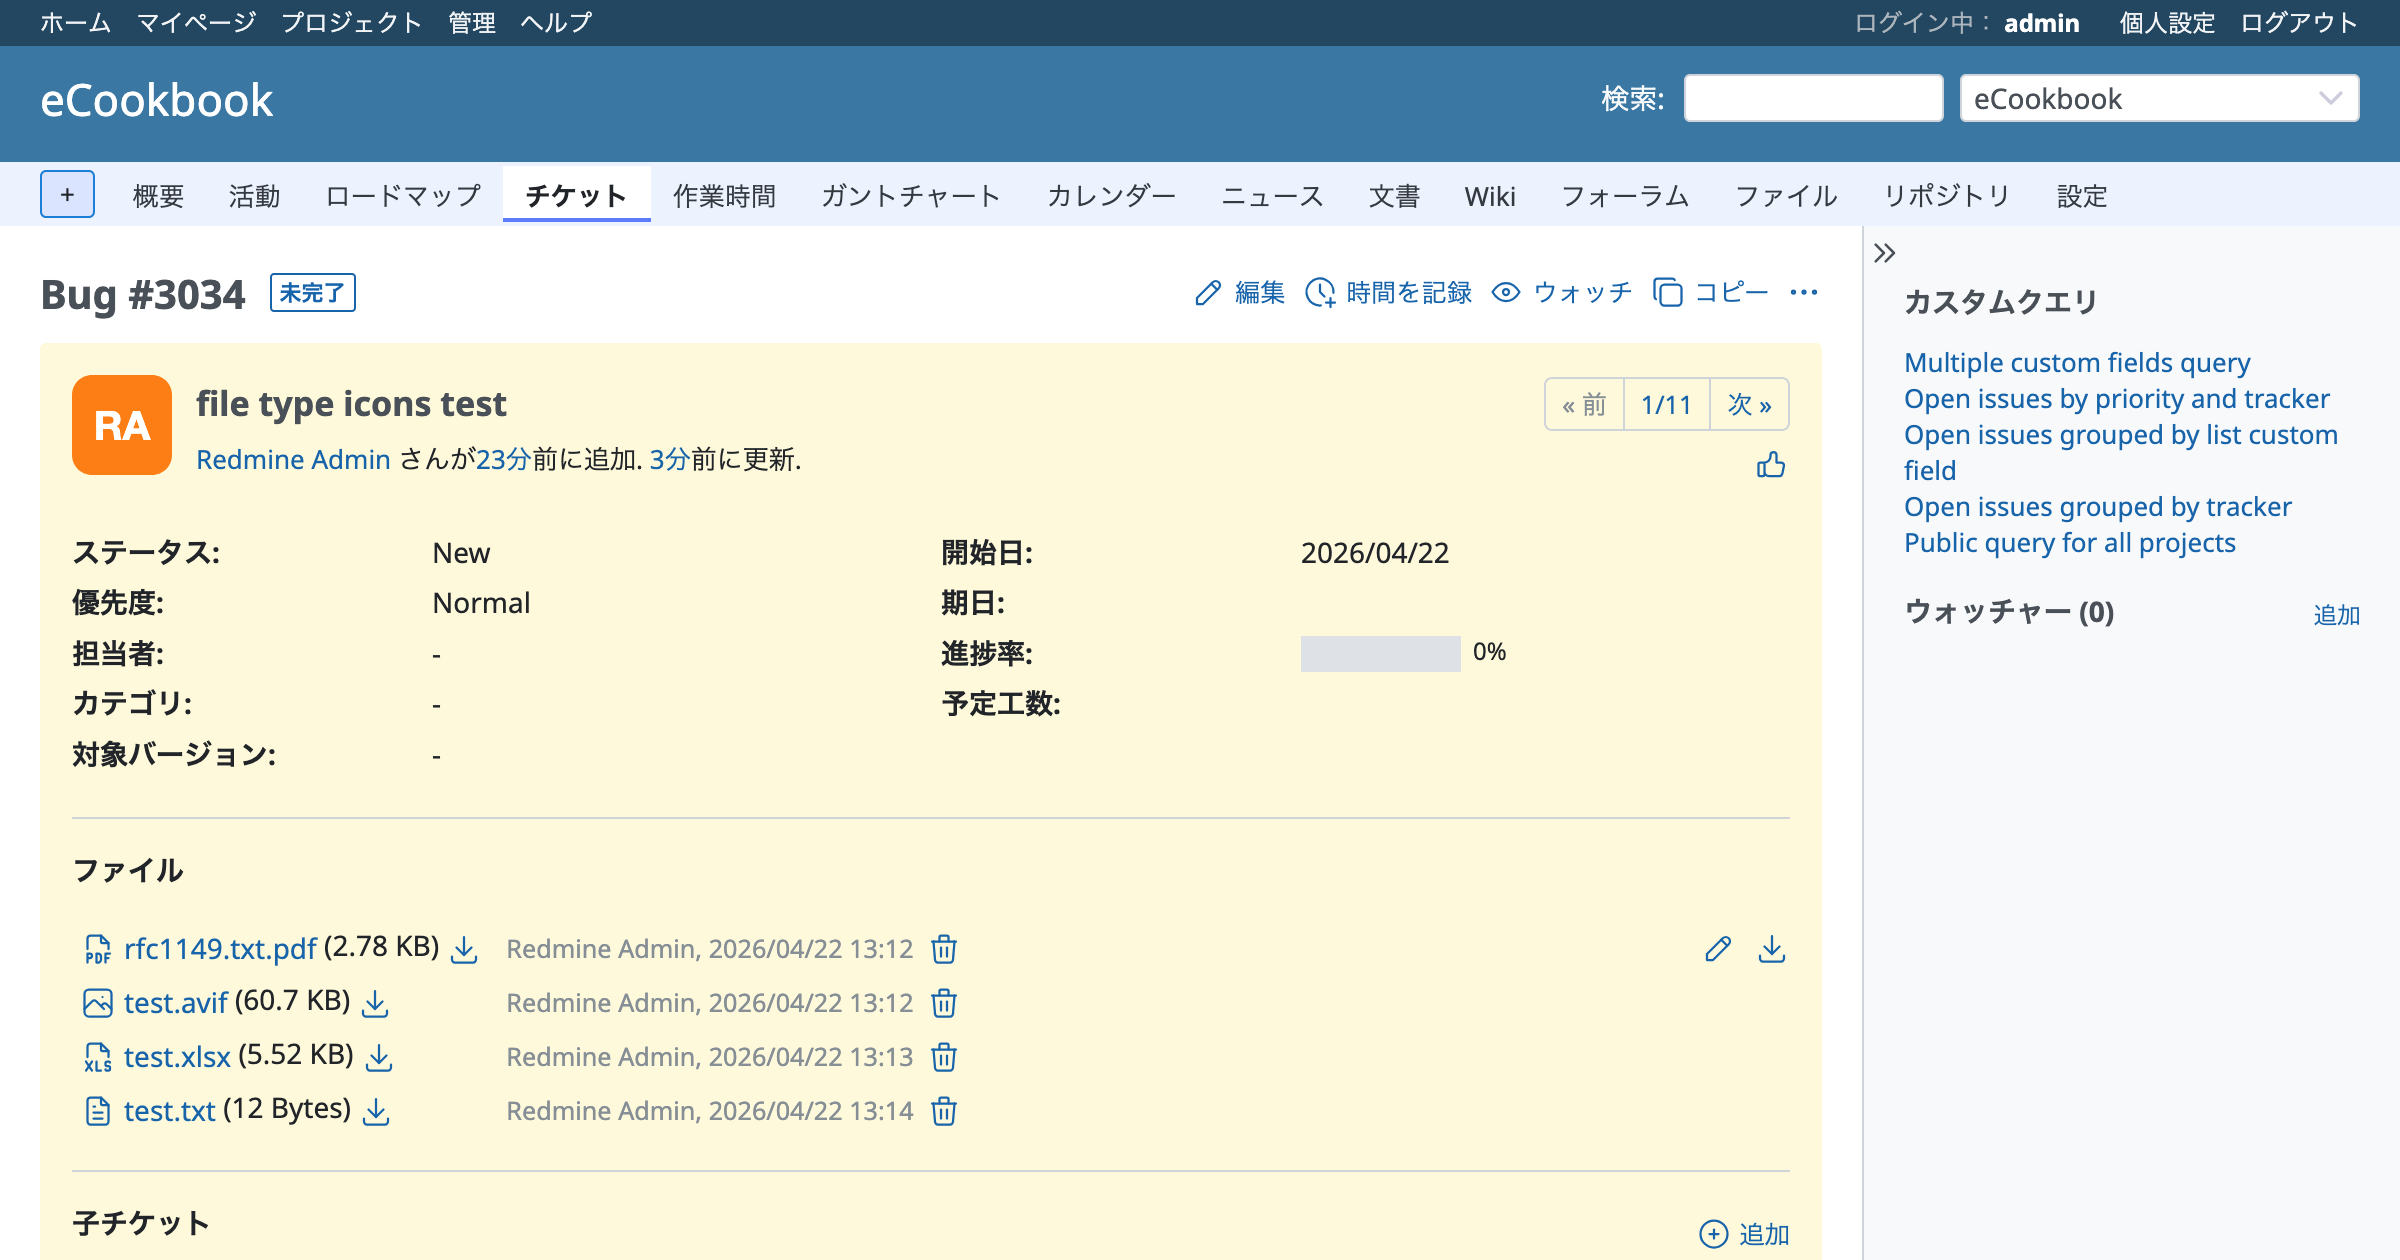Toggle ウォッチ eye to watch issue
This screenshot has height=1260, width=2400.
pyautogui.click(x=1561, y=292)
